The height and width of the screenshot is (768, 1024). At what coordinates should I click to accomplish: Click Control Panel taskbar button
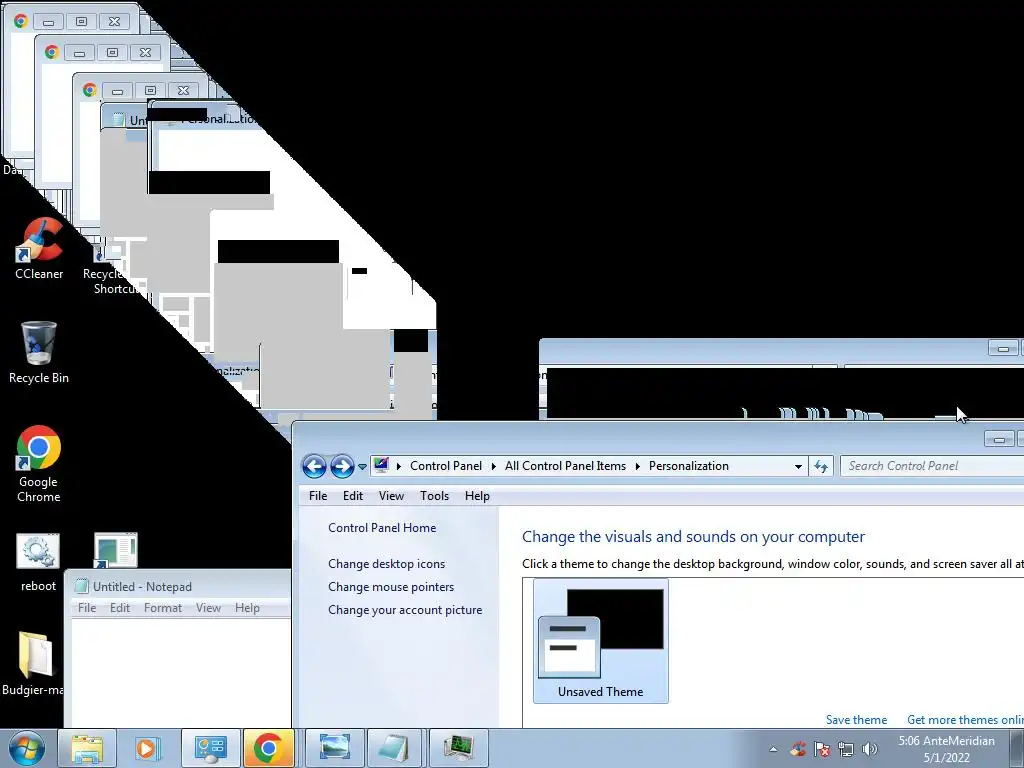point(210,748)
